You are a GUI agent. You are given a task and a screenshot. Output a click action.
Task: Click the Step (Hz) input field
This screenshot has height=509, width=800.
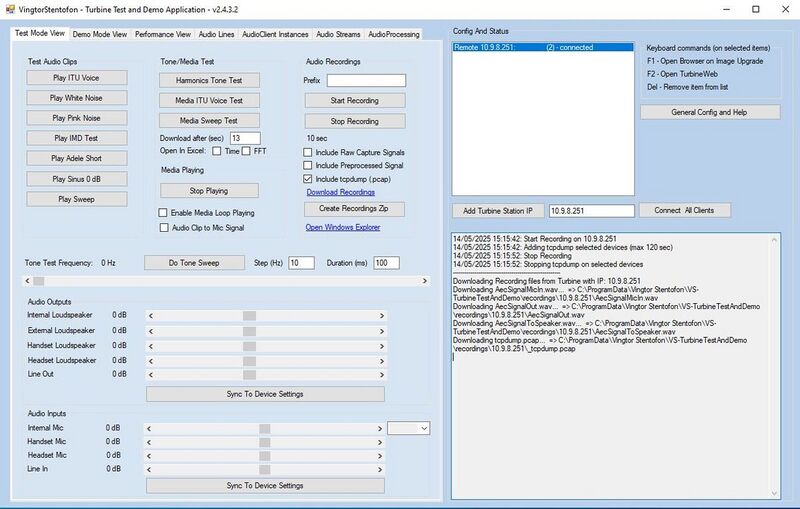click(x=301, y=263)
